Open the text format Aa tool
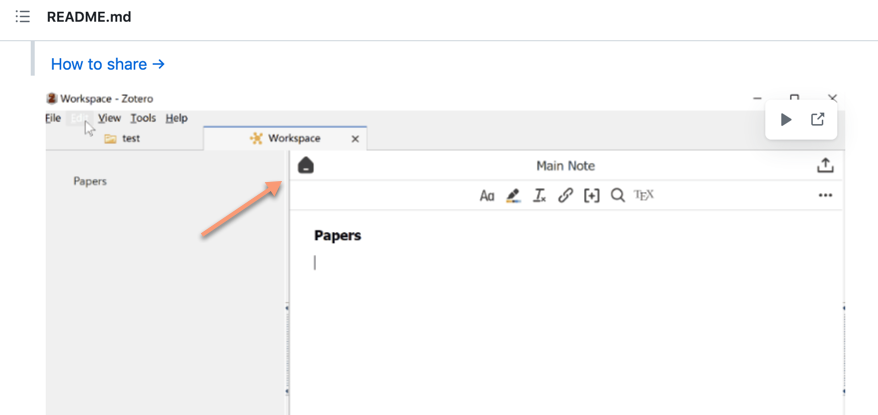The height and width of the screenshot is (415, 878). pos(487,195)
